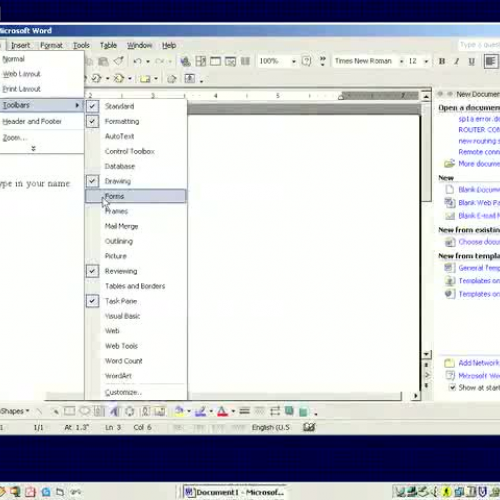The image size is (500, 500).
Task: Click the Undo arrow icon
Action: click(x=137, y=61)
